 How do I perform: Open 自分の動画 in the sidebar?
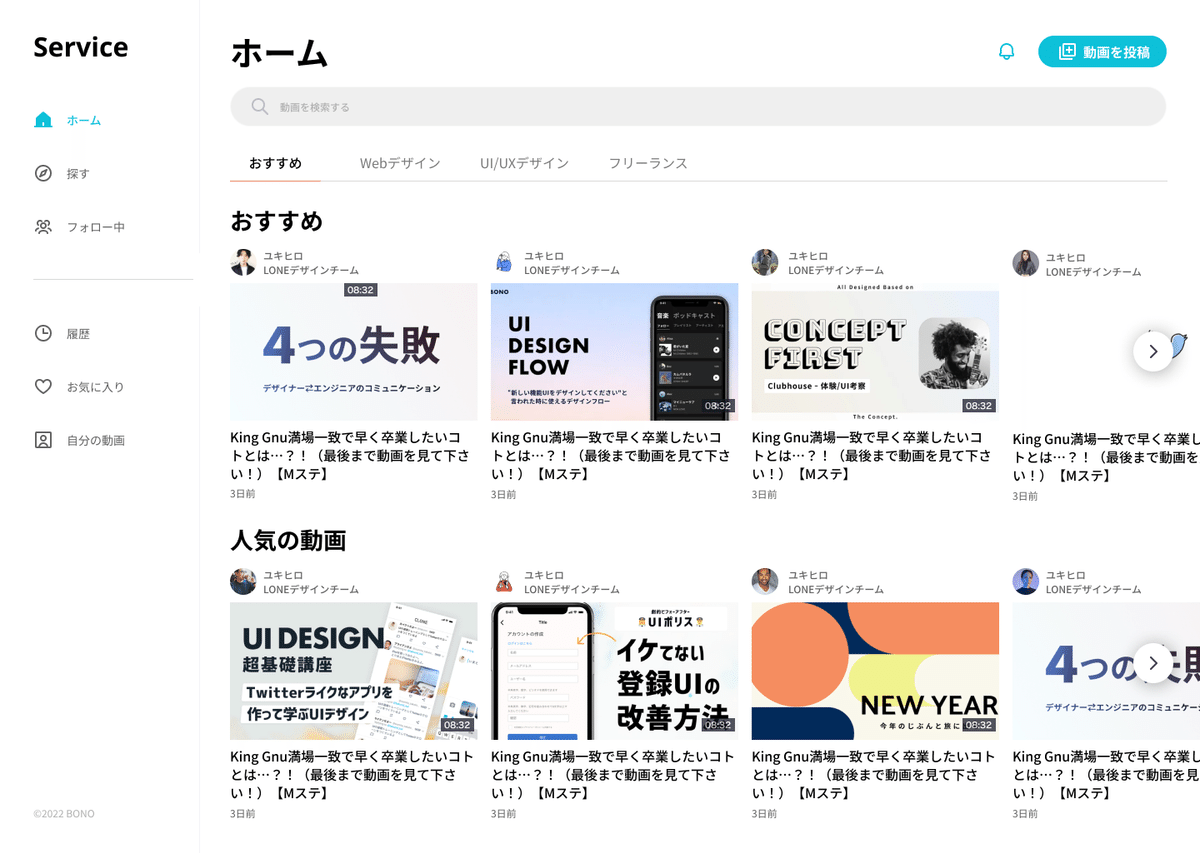tap(96, 440)
